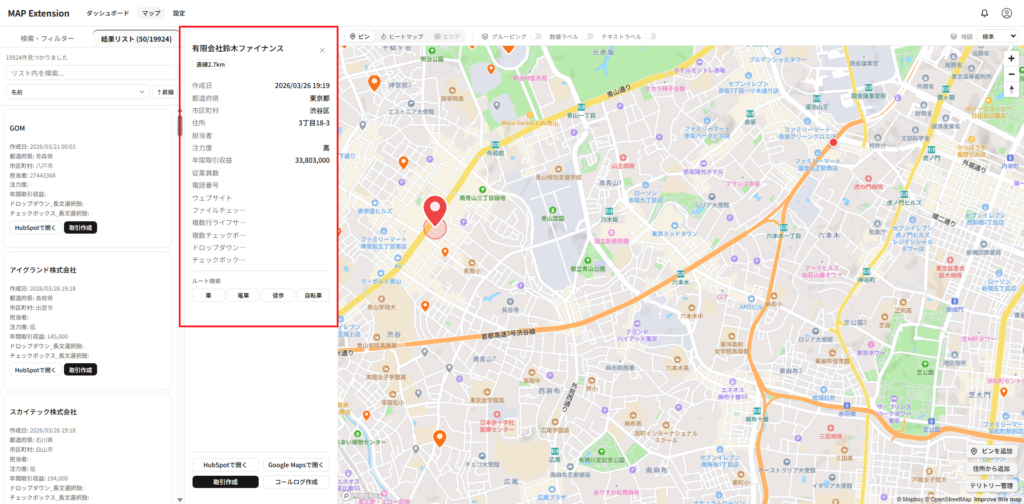Viewport: 1024px width, 504px height.
Task: Click the ピンを追加 button
Action: 991,451
